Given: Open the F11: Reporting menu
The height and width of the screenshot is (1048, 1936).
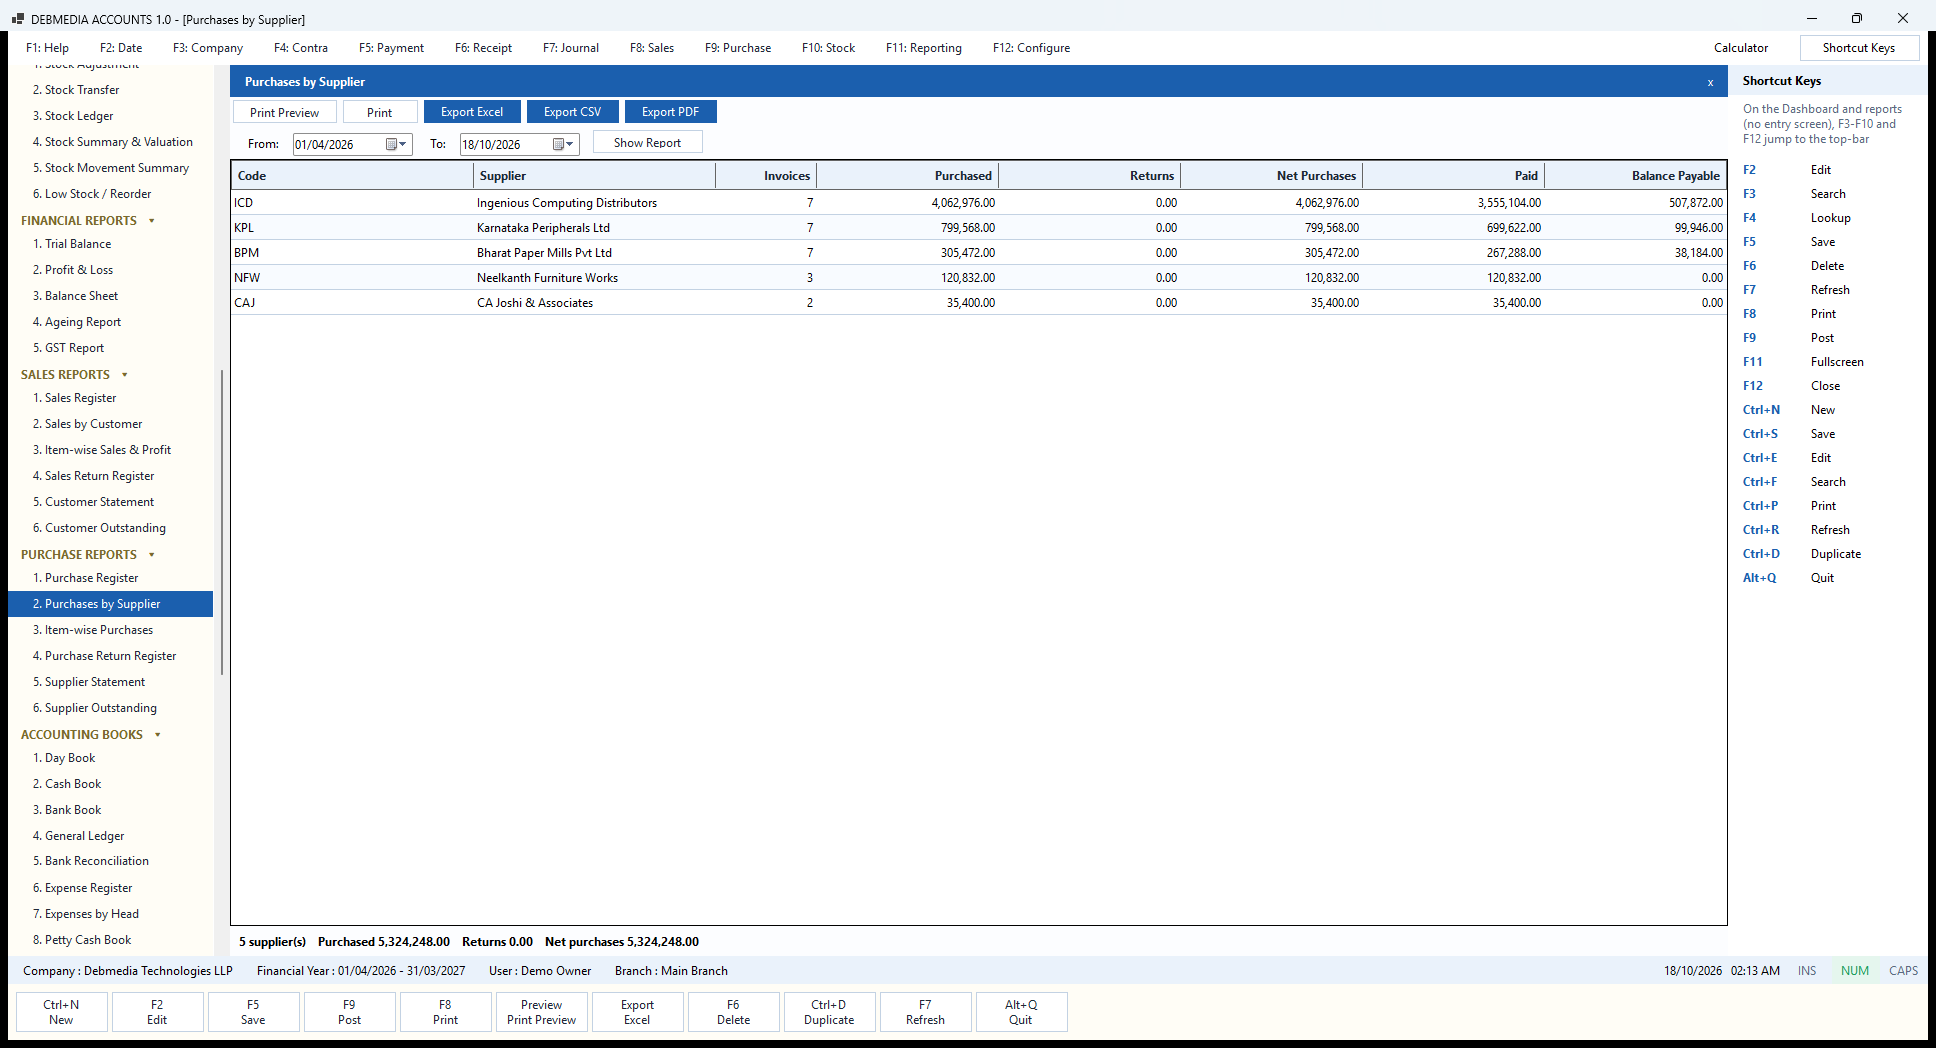Looking at the screenshot, I should click(x=924, y=48).
